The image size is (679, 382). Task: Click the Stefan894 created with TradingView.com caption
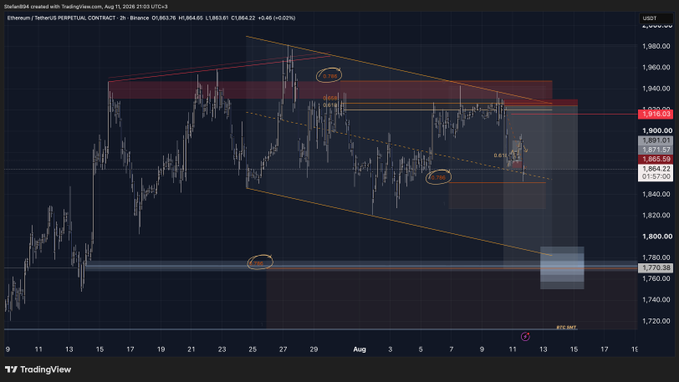86,6
